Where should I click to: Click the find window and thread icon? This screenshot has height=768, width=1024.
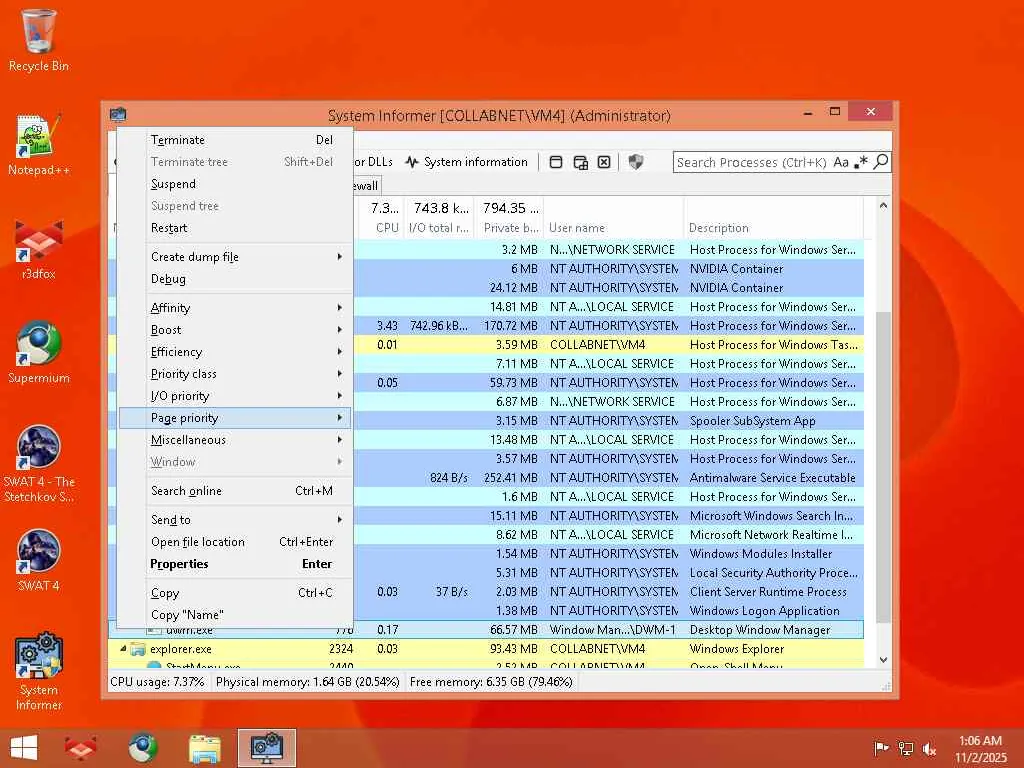[x=580, y=162]
